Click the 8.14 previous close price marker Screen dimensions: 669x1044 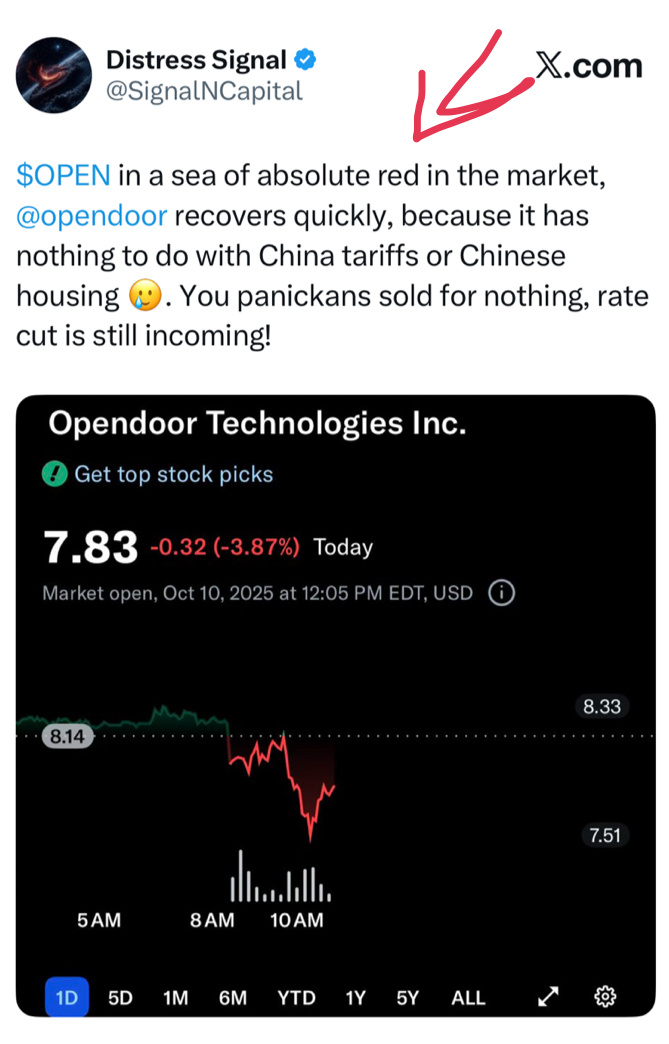[66, 736]
